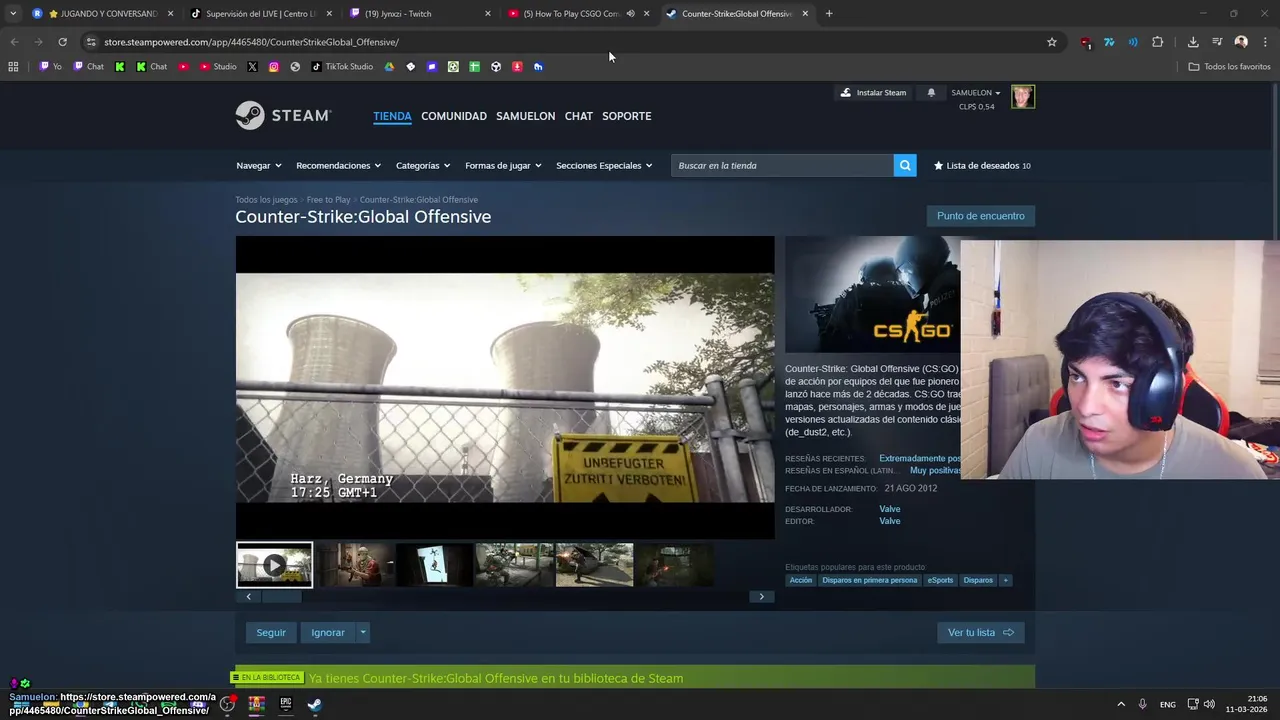Screen dimensions: 1280x720
Task: Expand Secciones Especiales dropdown
Action: point(604,166)
